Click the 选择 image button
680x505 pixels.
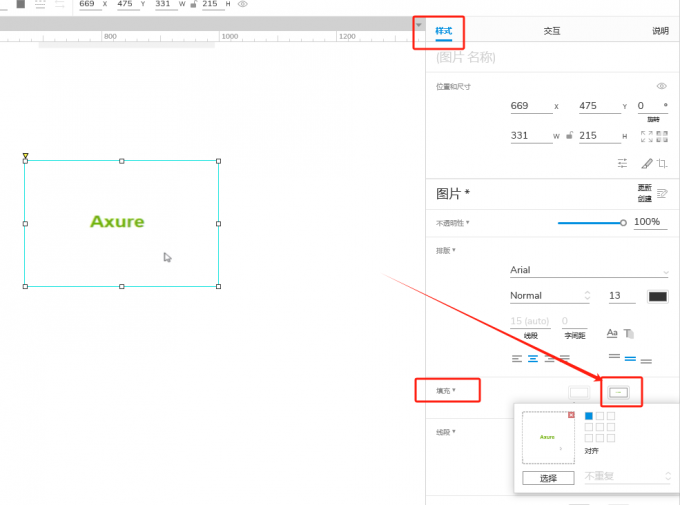(548, 478)
